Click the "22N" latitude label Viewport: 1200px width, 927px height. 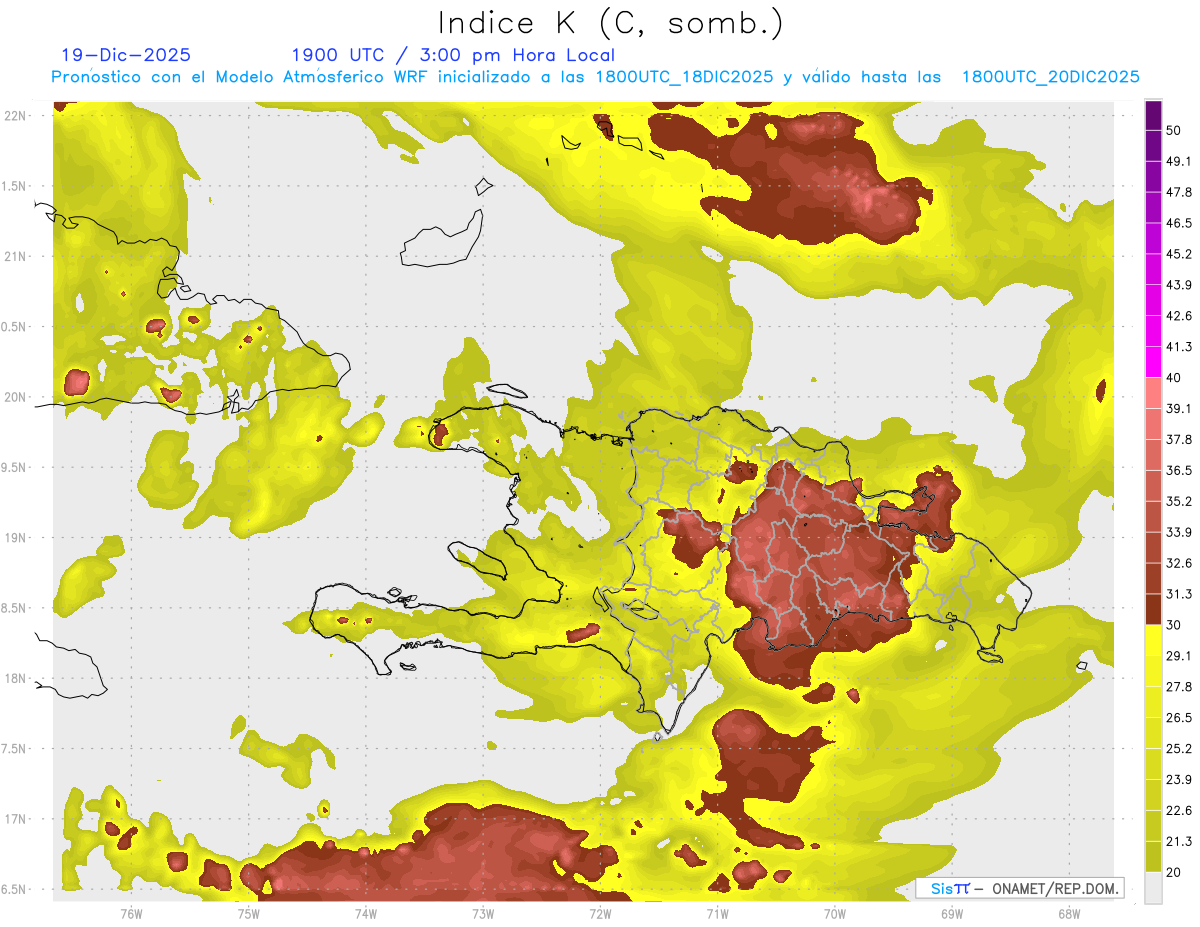click(15, 115)
